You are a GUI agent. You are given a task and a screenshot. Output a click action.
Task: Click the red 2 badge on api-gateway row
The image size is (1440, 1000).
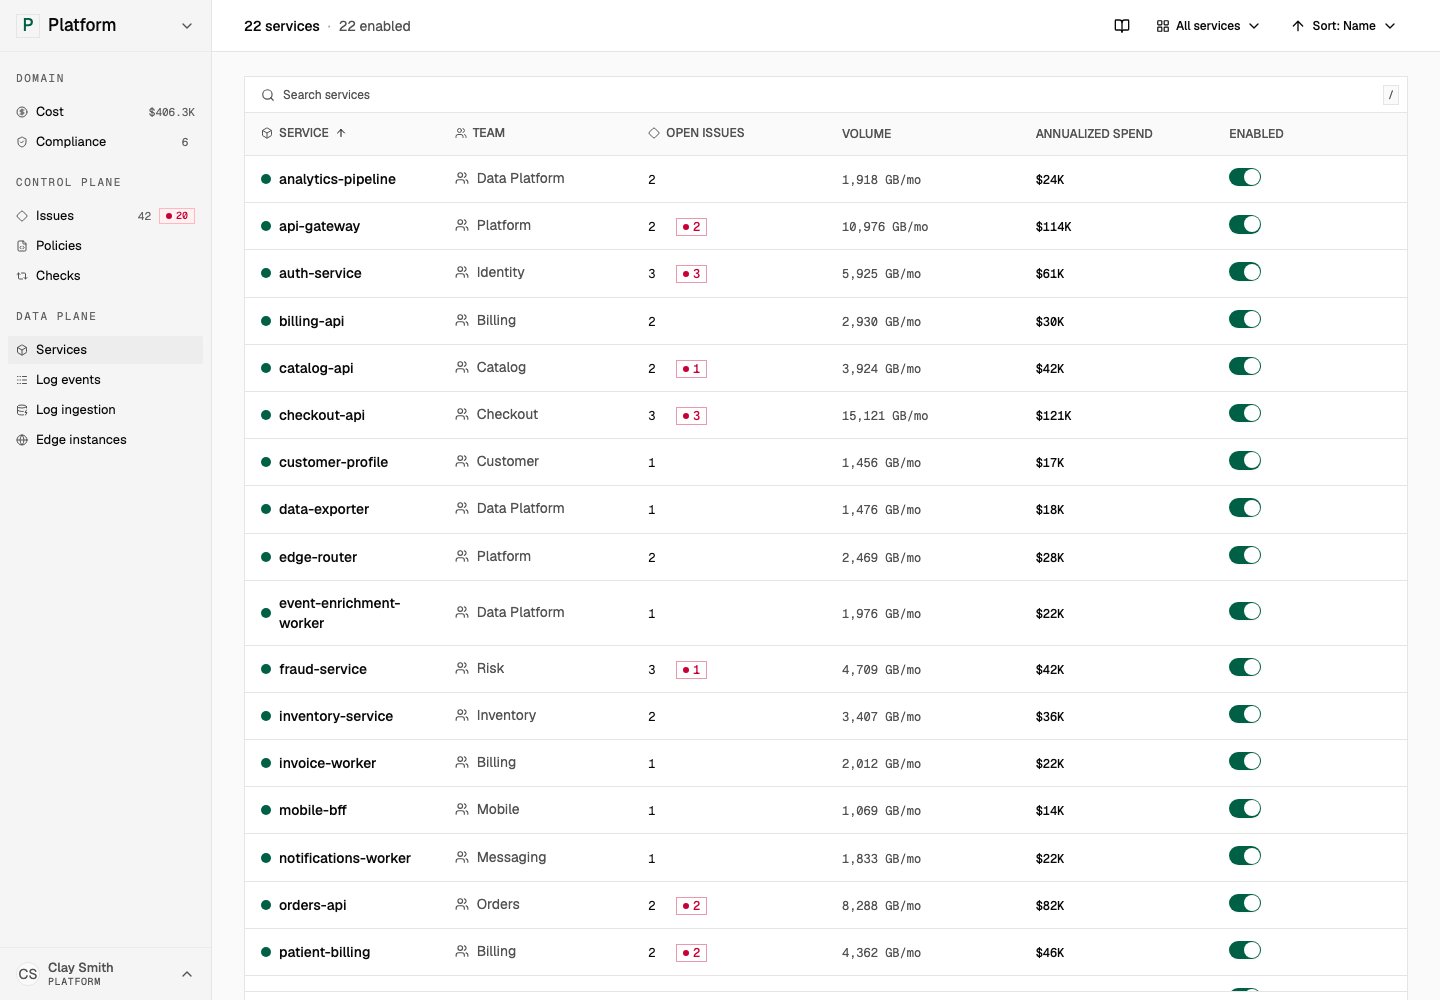coord(691,227)
